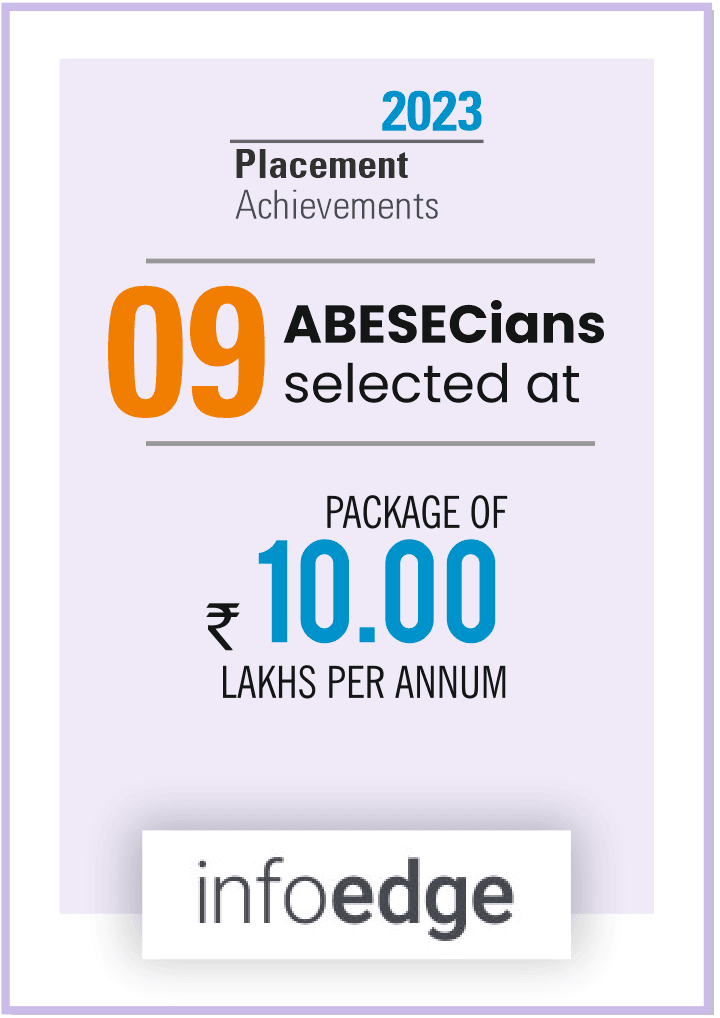This screenshot has height=1018, width=720.
Task: Click the blue "10.00" package figure
Action: coord(377,591)
